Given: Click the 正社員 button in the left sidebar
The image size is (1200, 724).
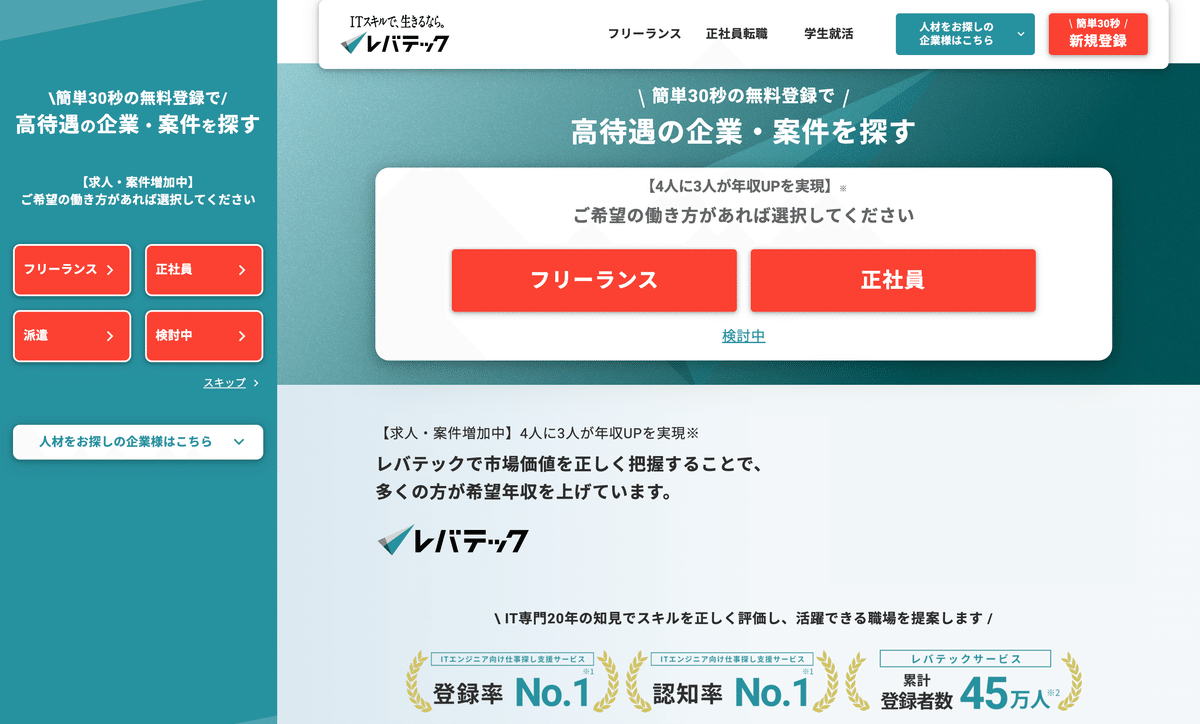Looking at the screenshot, I should pyautogui.click(x=203, y=270).
